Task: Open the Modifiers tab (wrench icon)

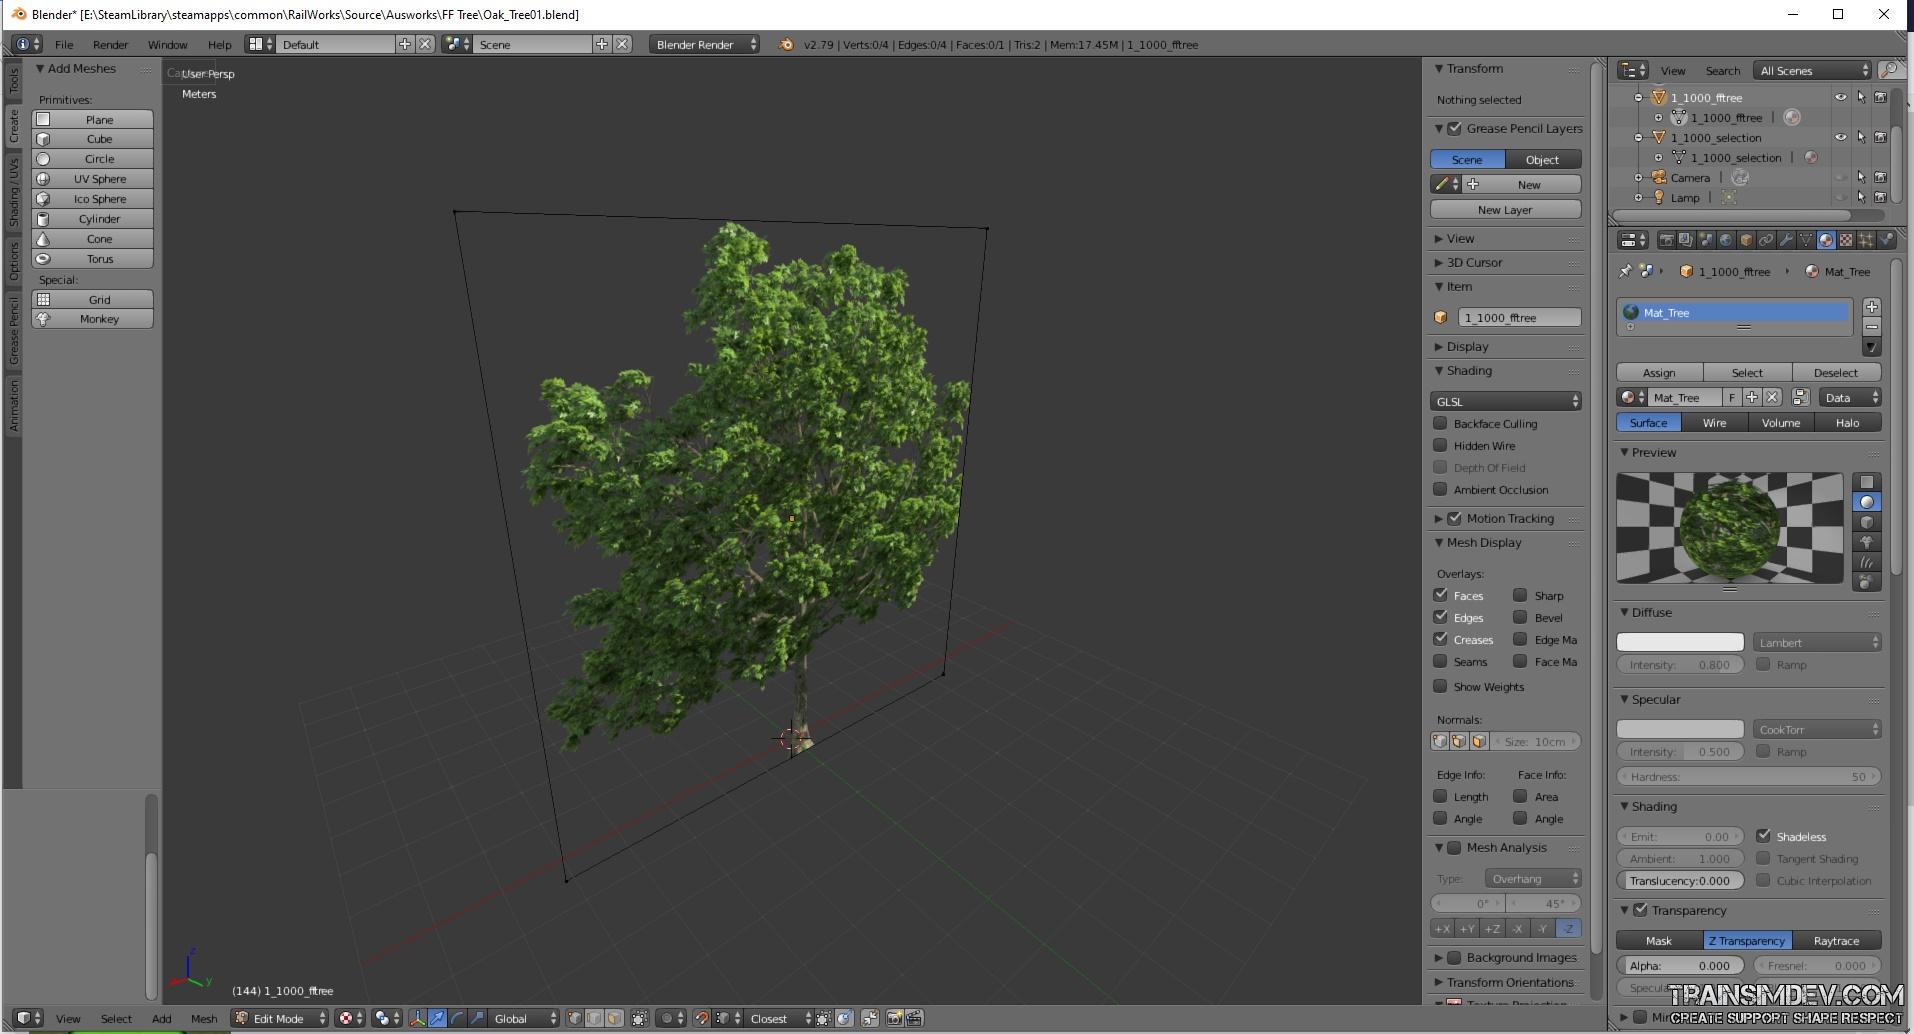Action: tap(1786, 240)
